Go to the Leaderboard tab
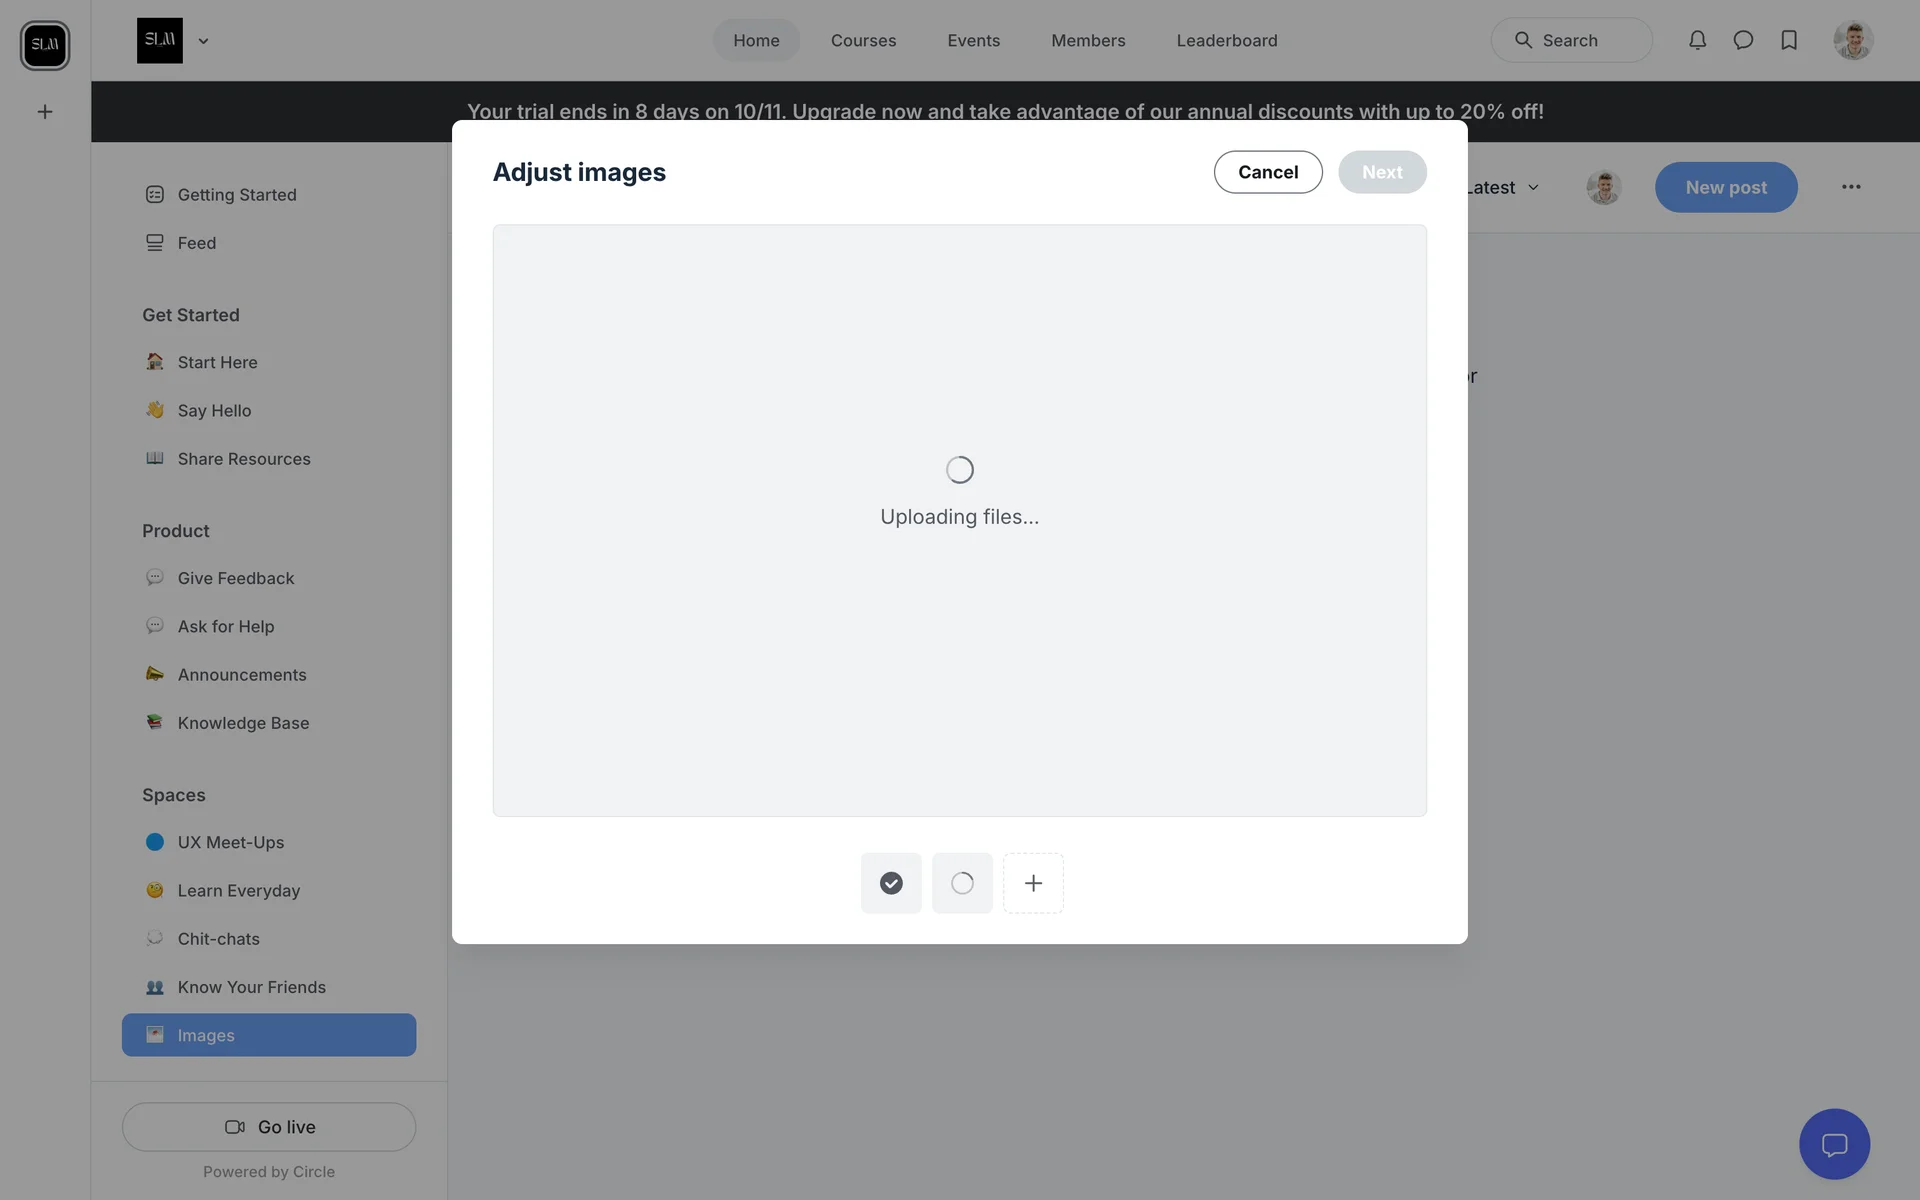Screen dimensions: 1920x1200 click(1226, 41)
